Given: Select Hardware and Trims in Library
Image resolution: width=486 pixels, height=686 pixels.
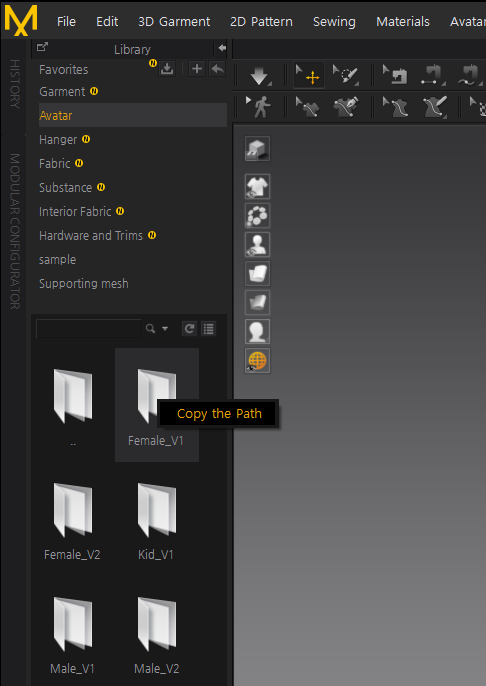Looking at the screenshot, I should click(x=91, y=235).
